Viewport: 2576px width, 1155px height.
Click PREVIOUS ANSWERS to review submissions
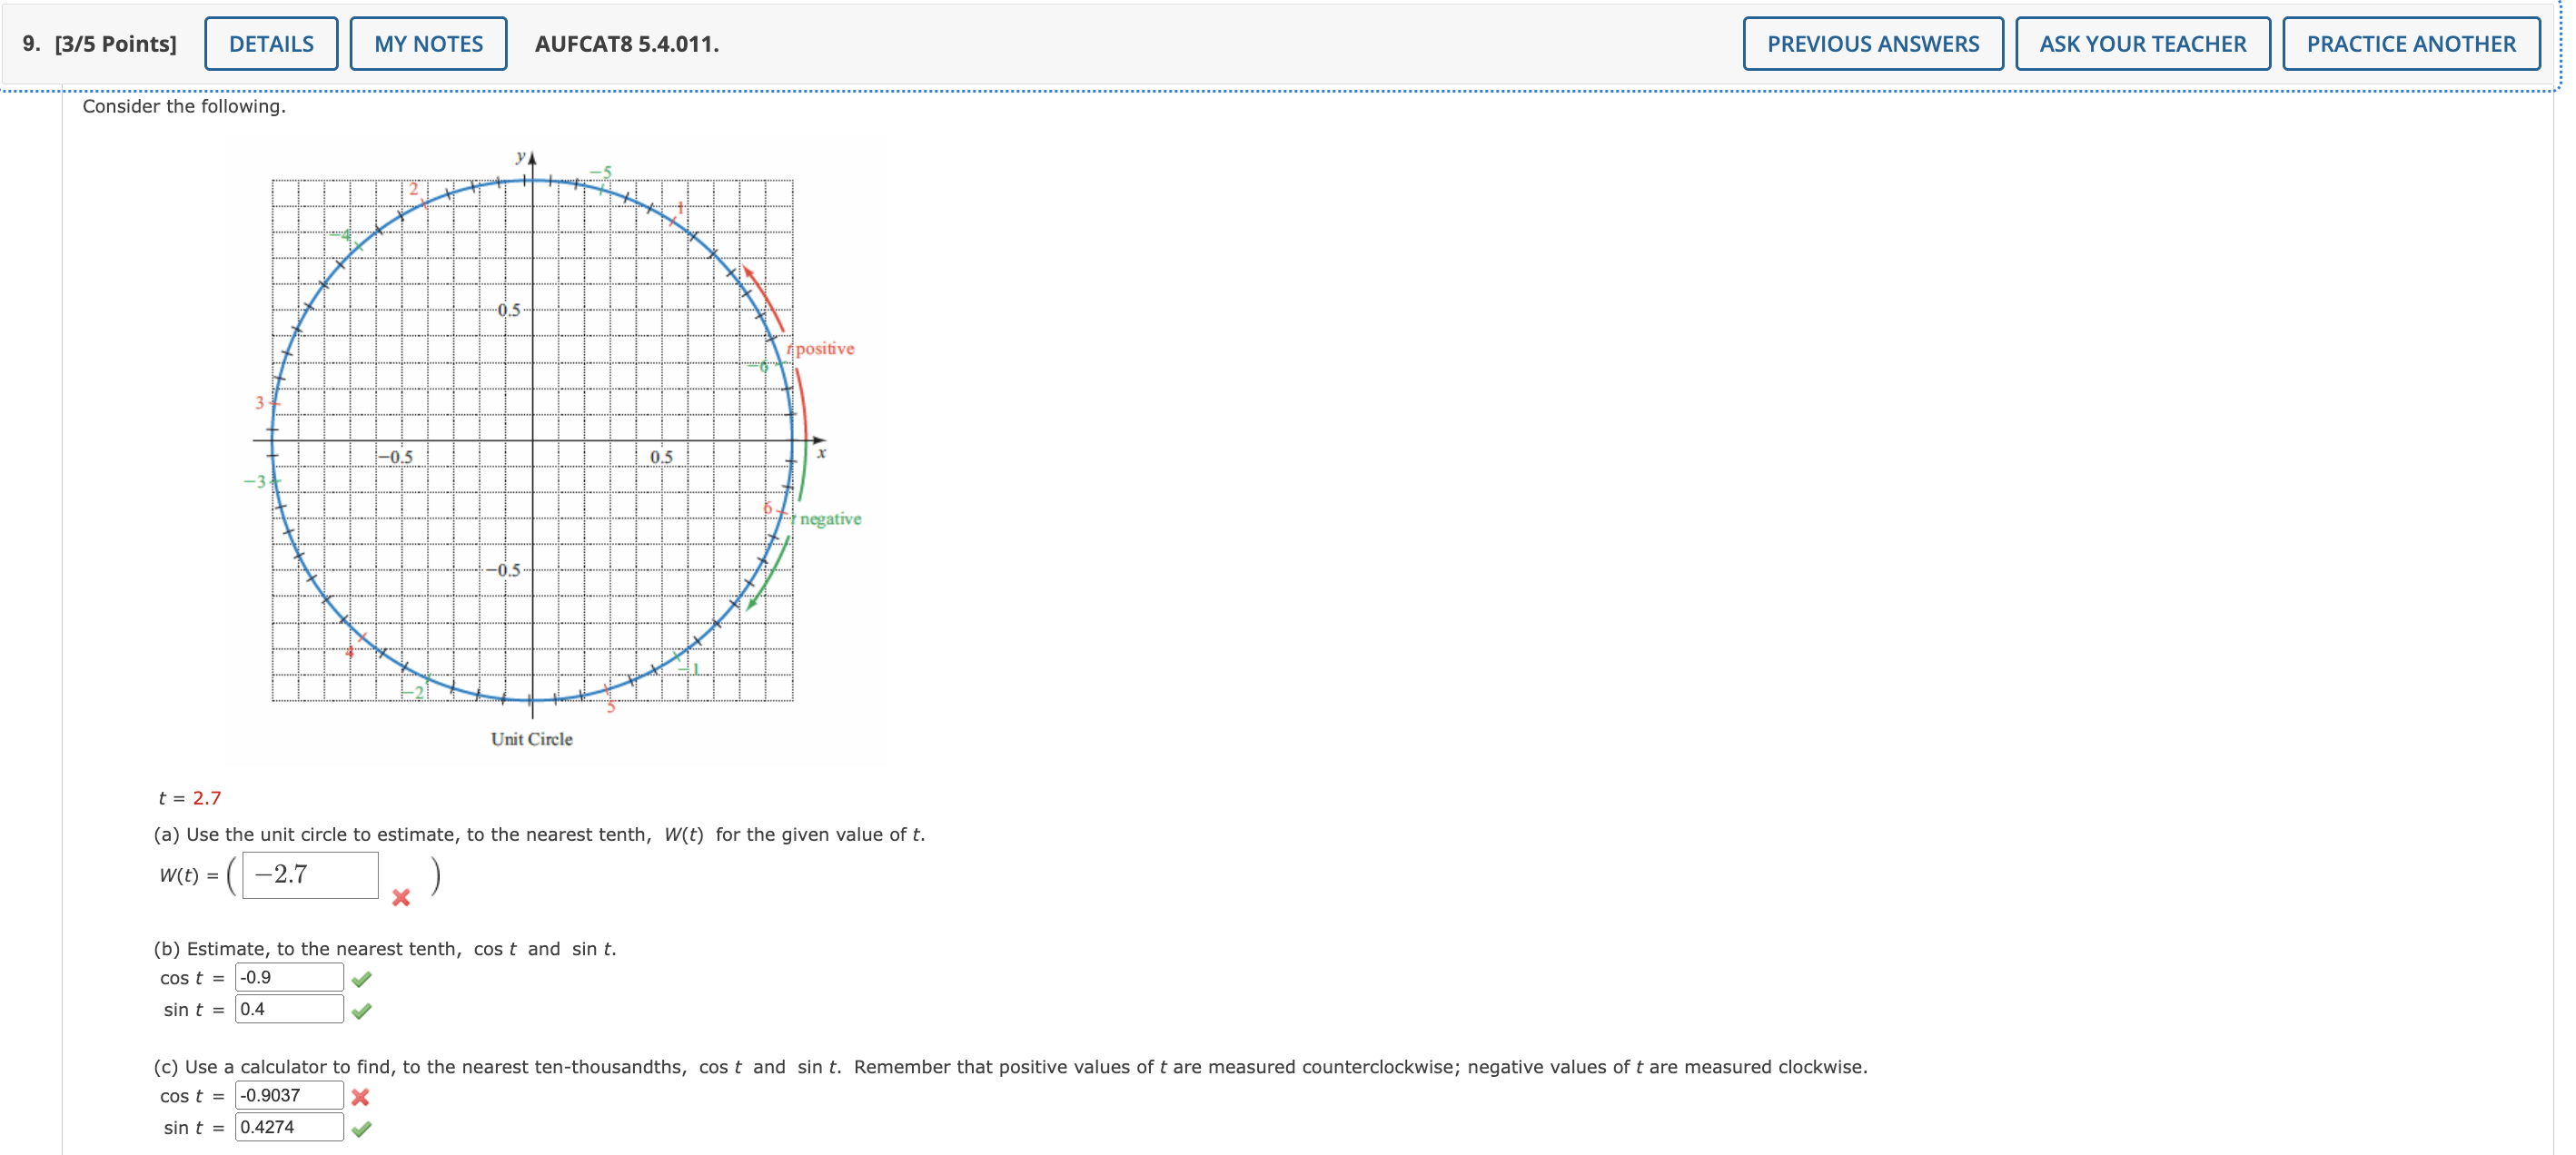pos(1874,43)
